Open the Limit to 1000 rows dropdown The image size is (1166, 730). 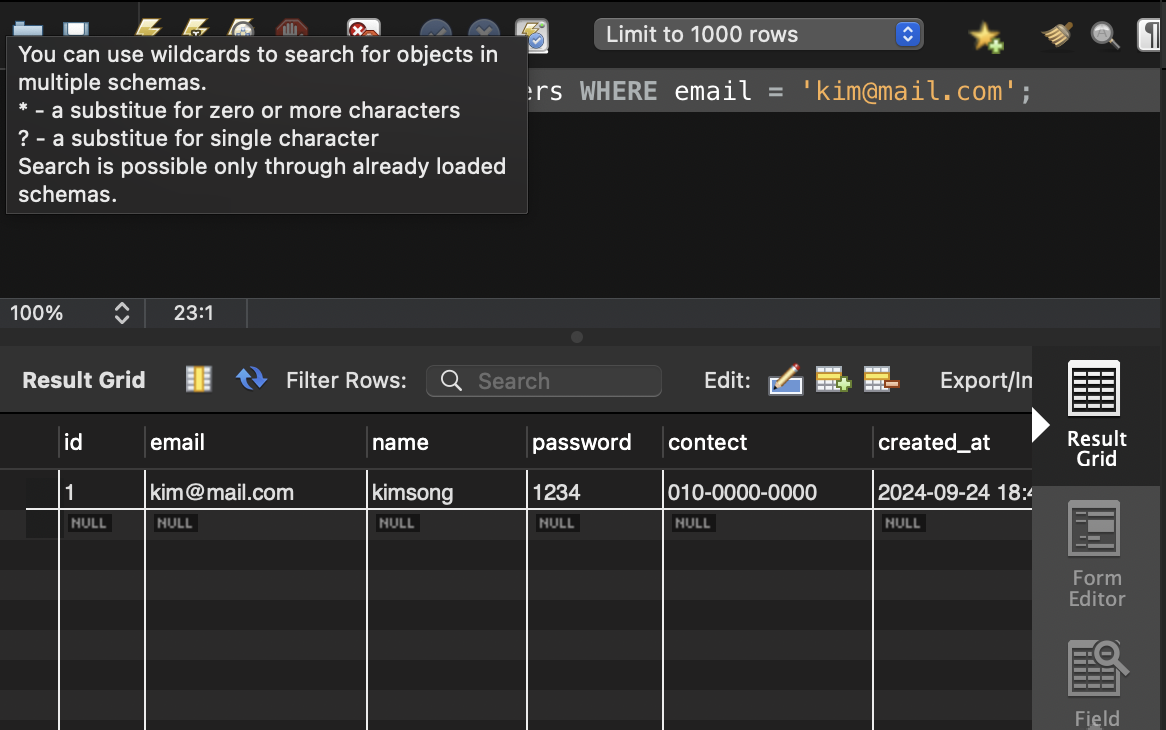758,34
